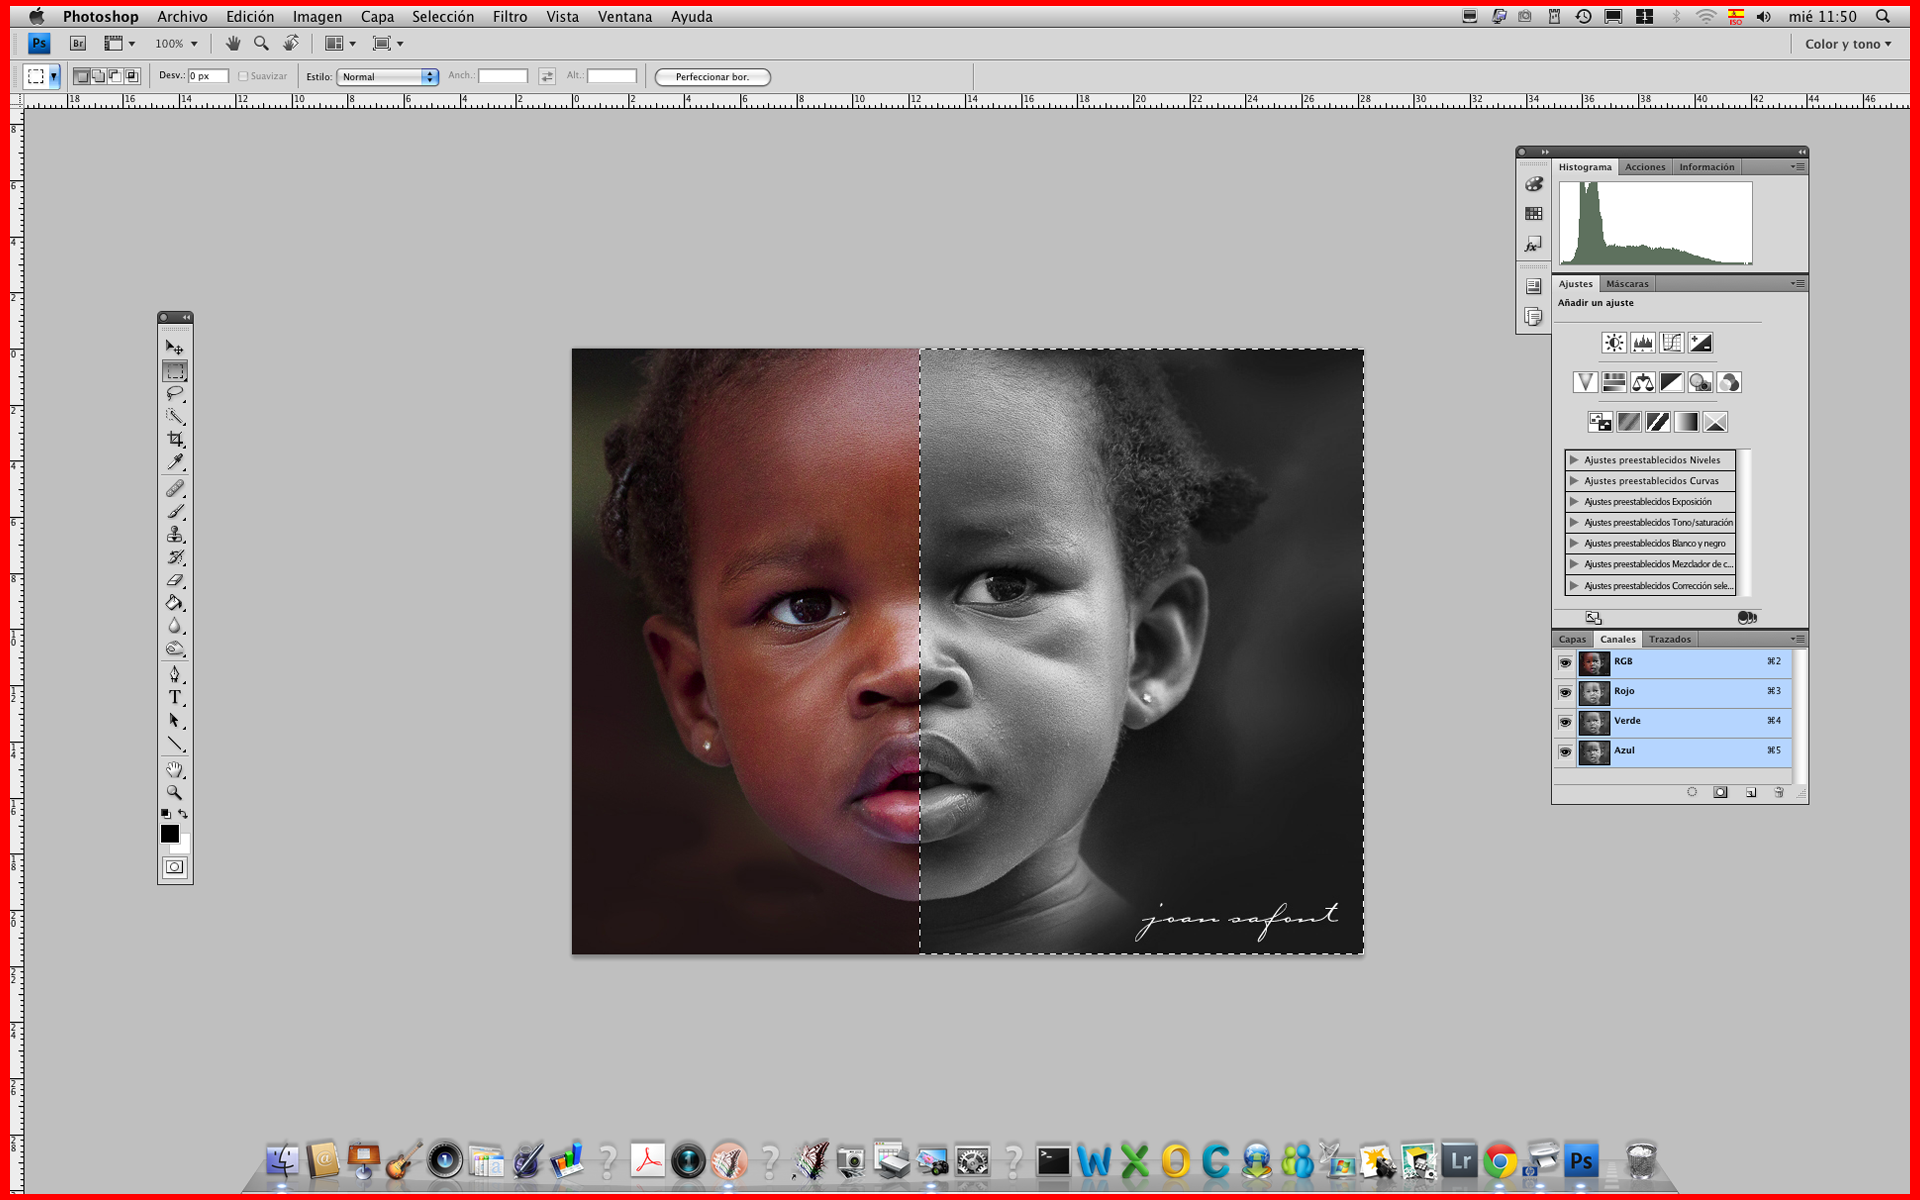Select the Lasso tool
The image size is (1920, 1200).
coord(175,393)
